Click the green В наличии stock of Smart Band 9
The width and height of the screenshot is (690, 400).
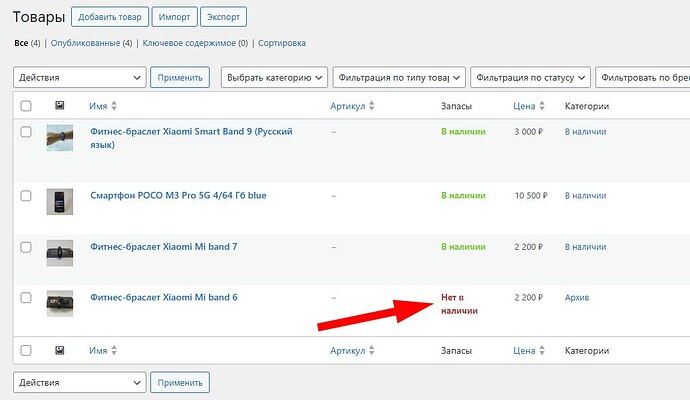pos(463,132)
